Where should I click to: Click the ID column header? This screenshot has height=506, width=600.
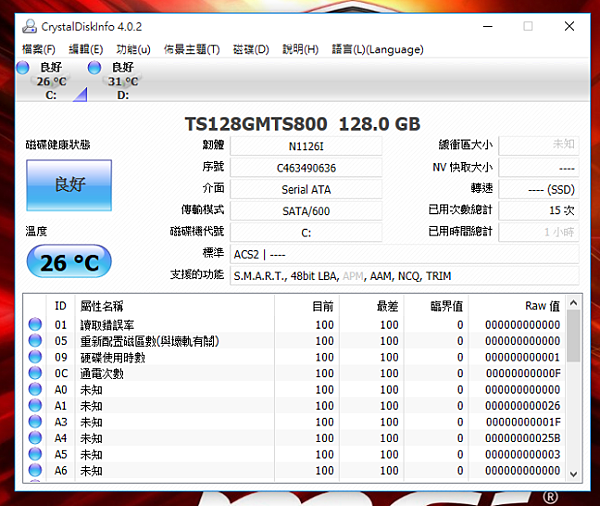pos(60,306)
